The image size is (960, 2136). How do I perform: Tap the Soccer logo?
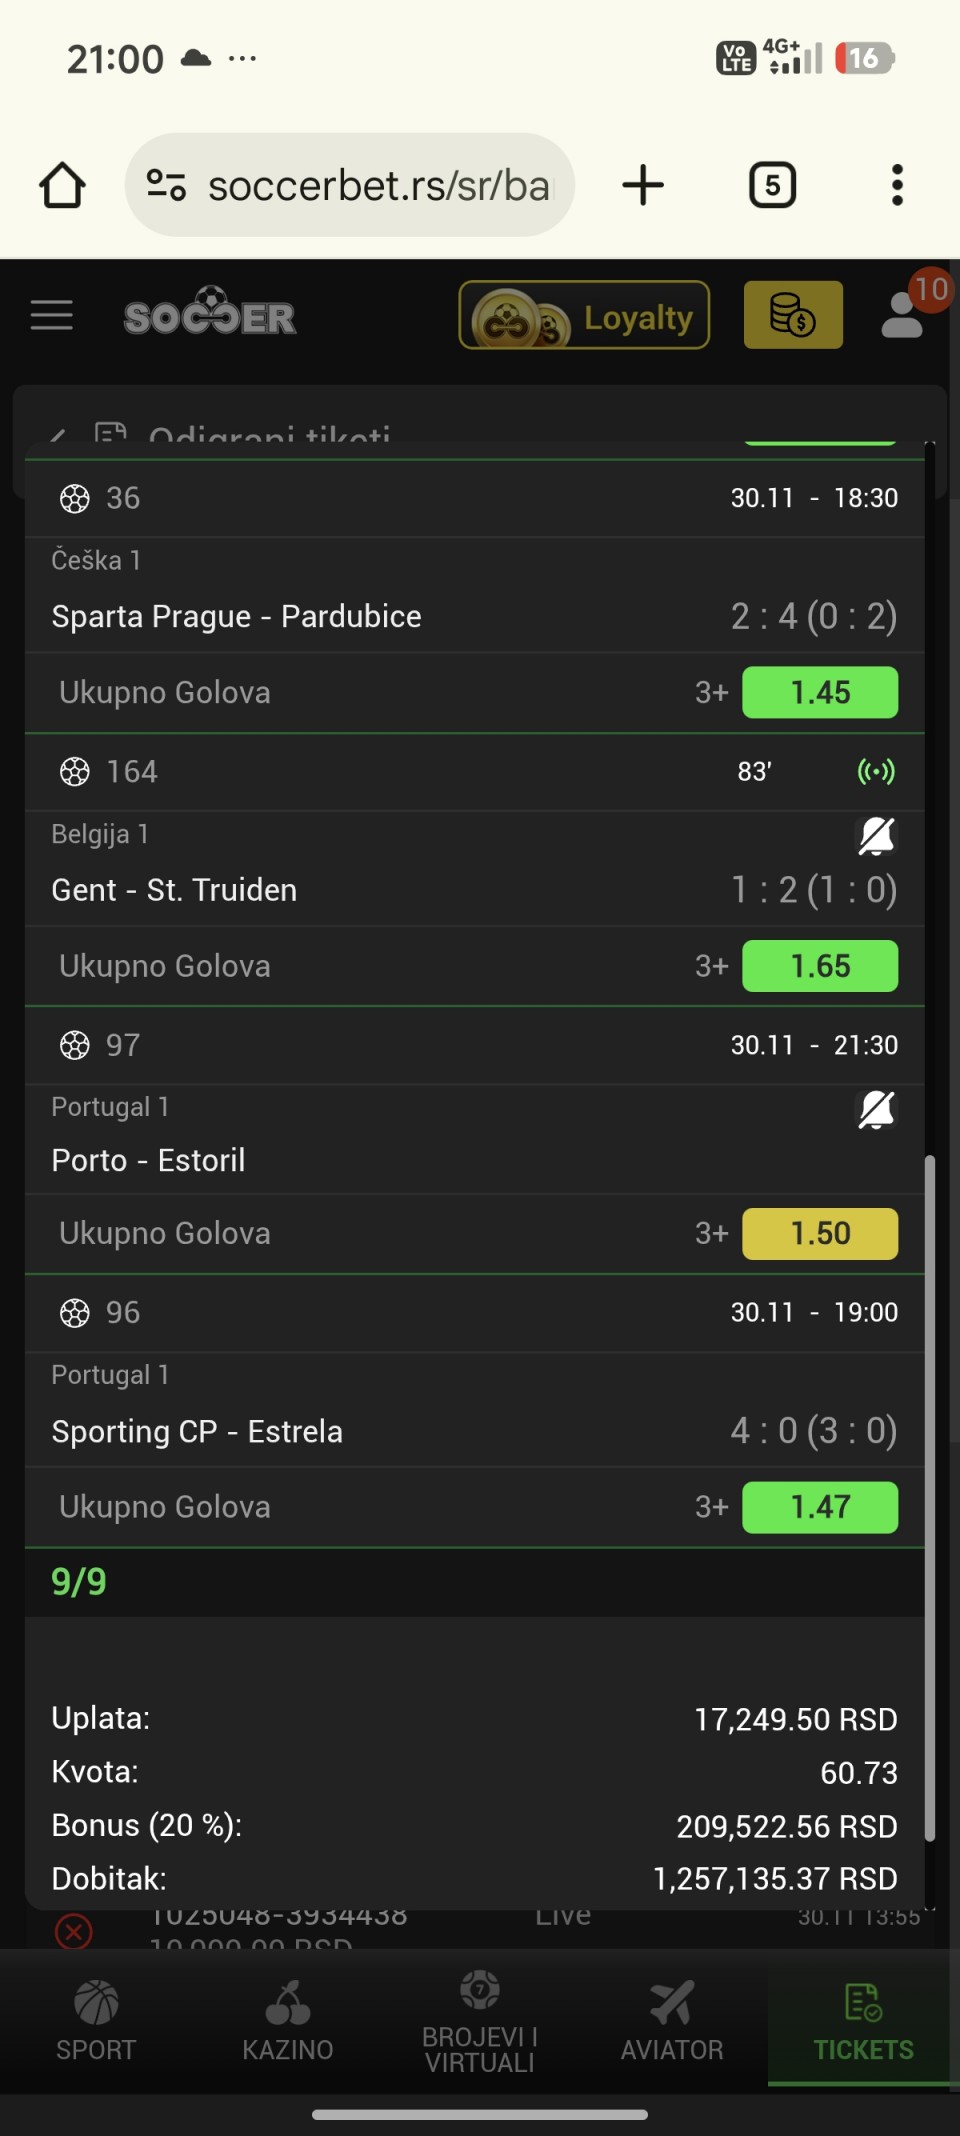[x=210, y=315]
